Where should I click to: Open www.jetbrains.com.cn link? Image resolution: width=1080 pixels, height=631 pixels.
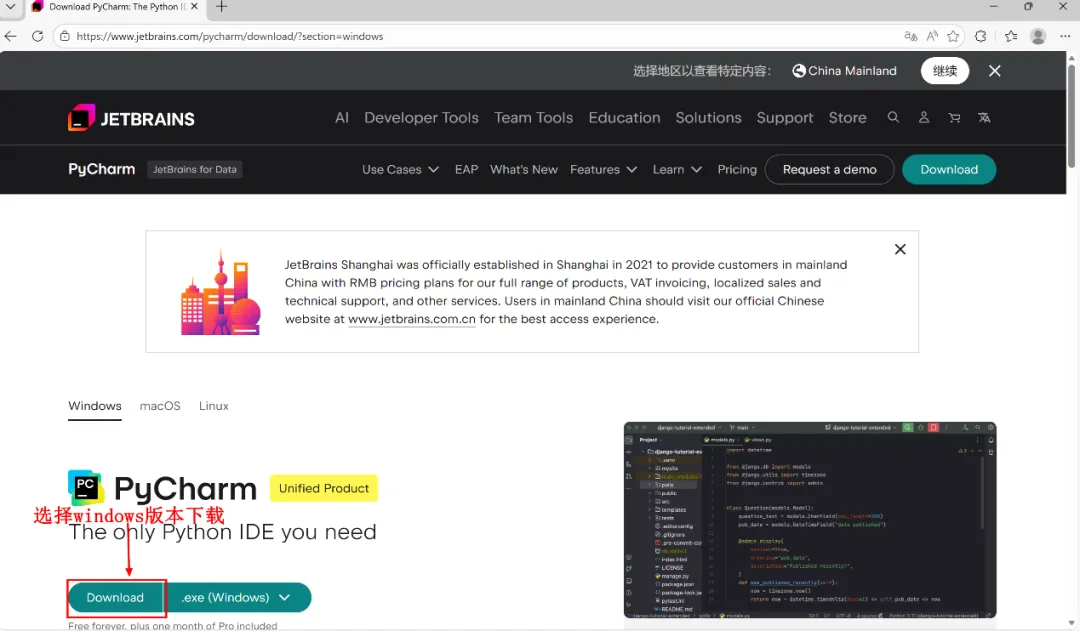(411, 320)
